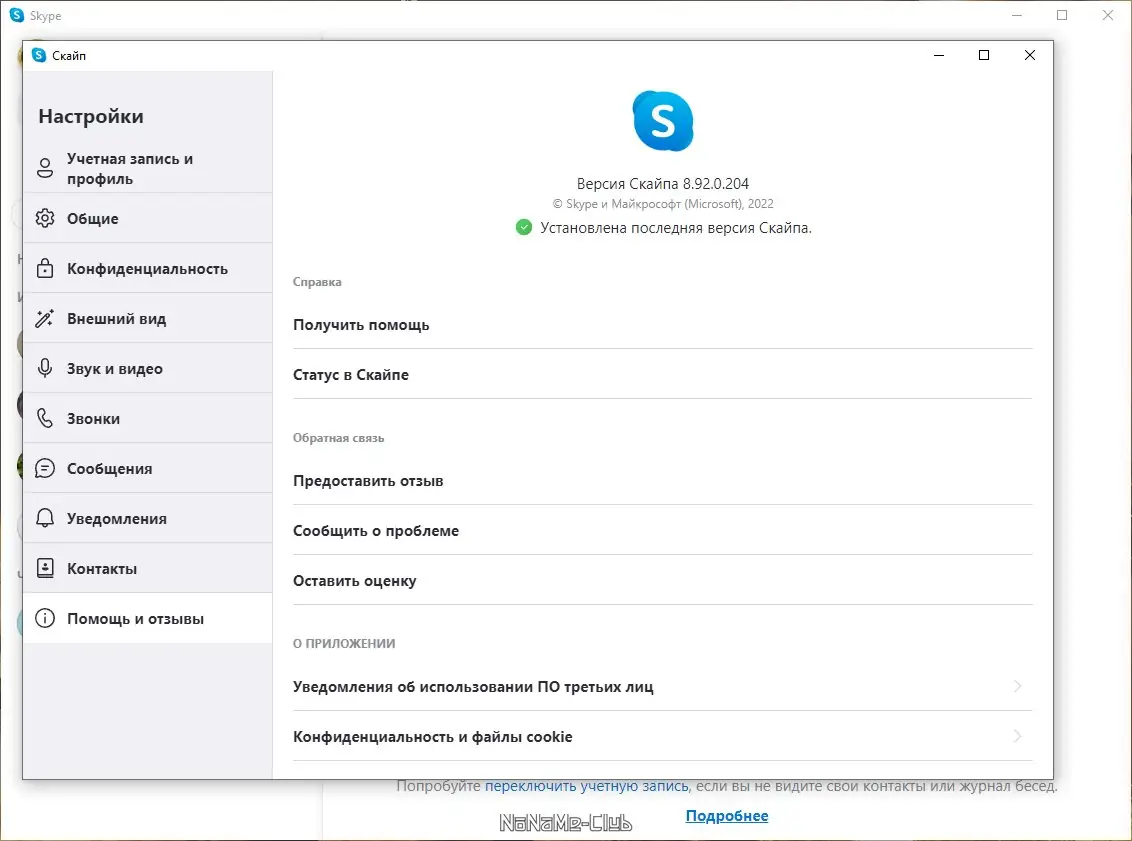This screenshot has height=841, width=1132.
Task: Click the magic wand icon for Внешний вид
Action: pyautogui.click(x=45, y=318)
